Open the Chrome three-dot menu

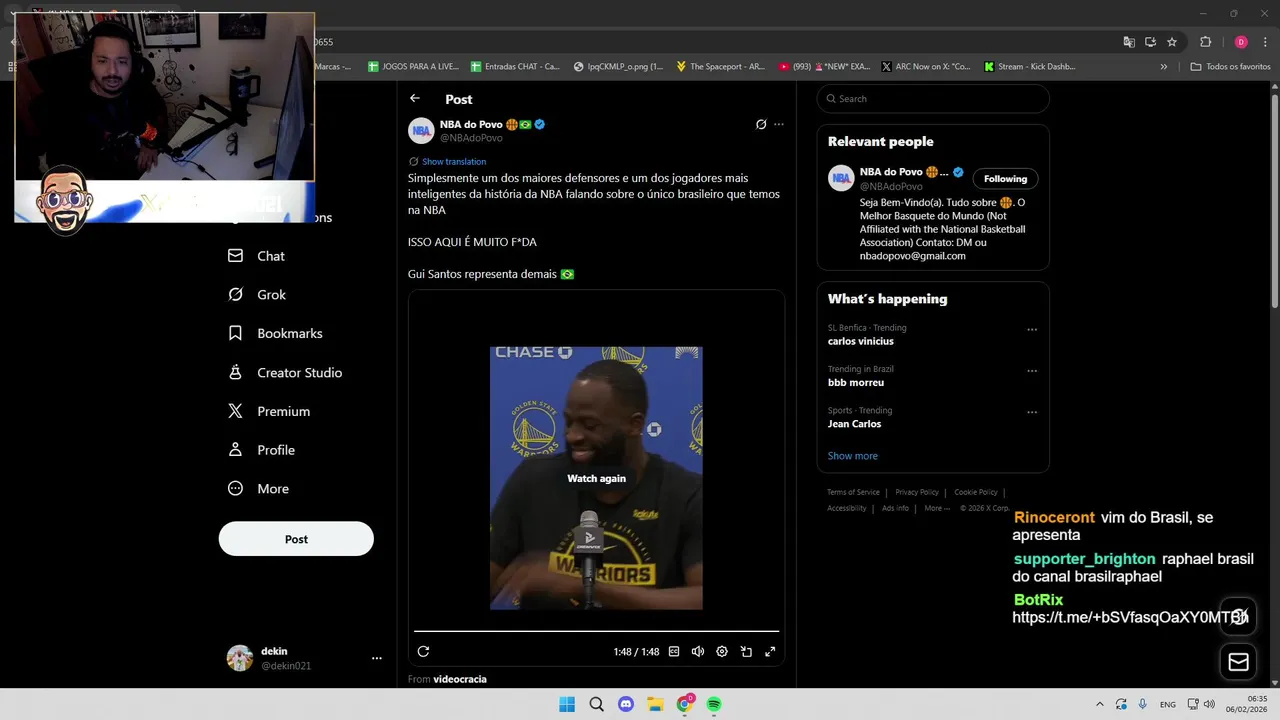(1263, 42)
